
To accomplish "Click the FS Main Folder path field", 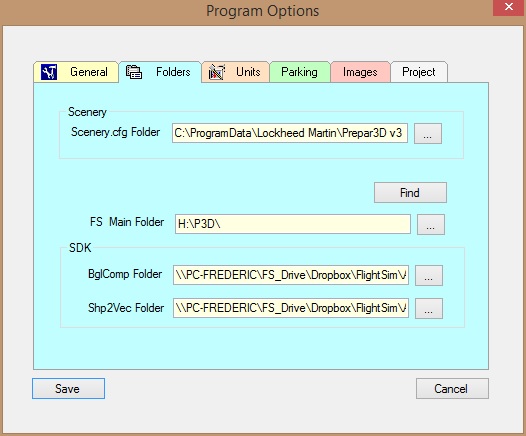I will [x=293, y=224].
